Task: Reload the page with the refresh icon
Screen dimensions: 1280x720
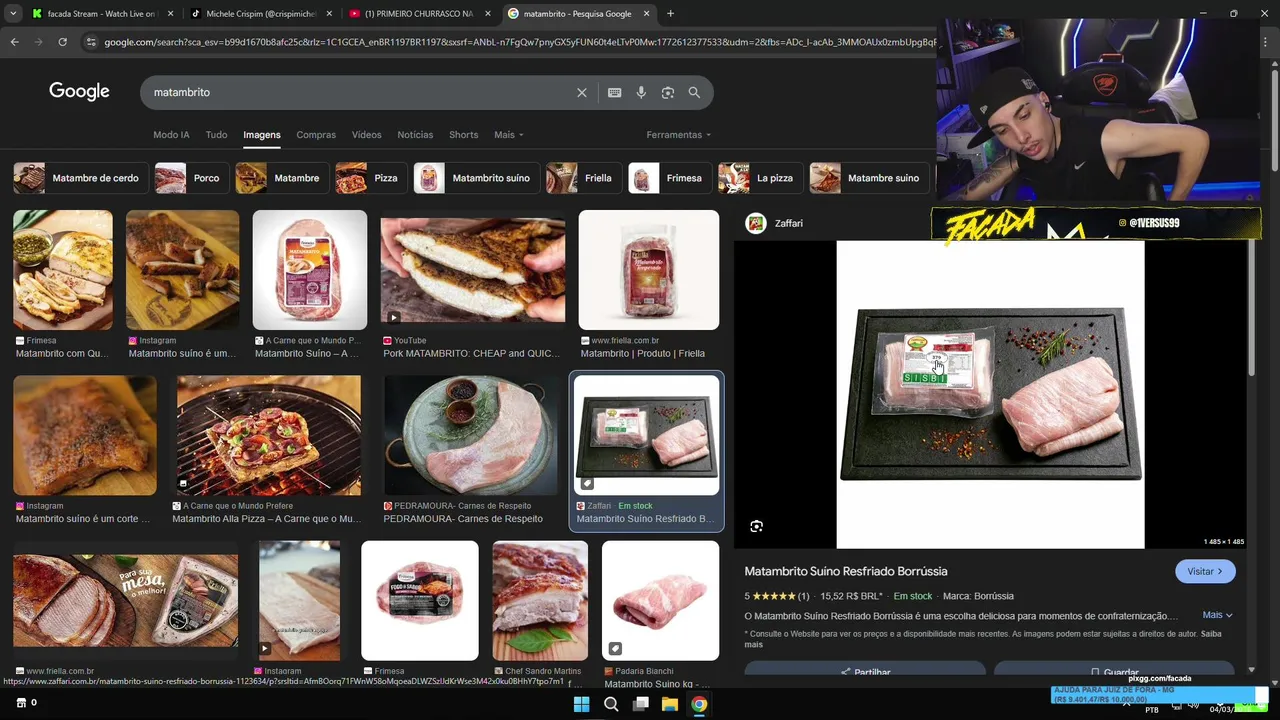Action: pos(62,42)
